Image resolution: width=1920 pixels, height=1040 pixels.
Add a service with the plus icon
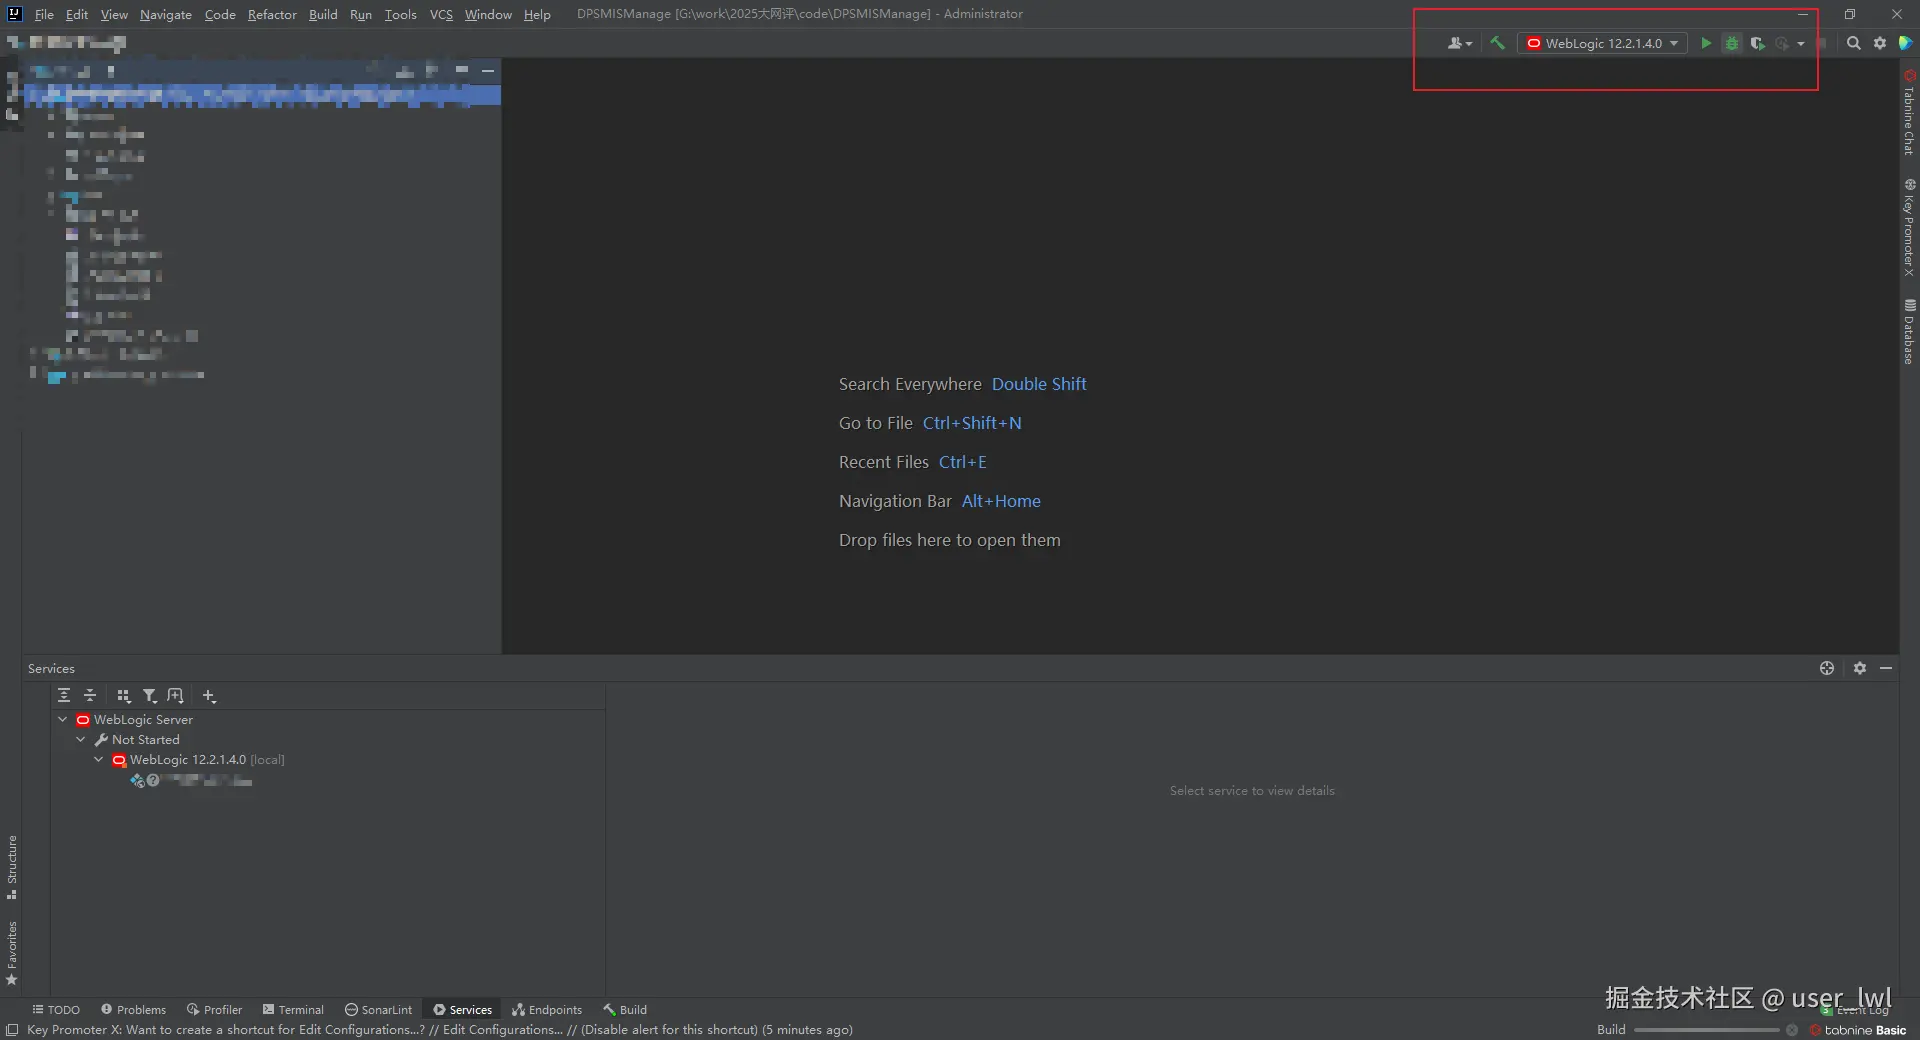(x=209, y=695)
